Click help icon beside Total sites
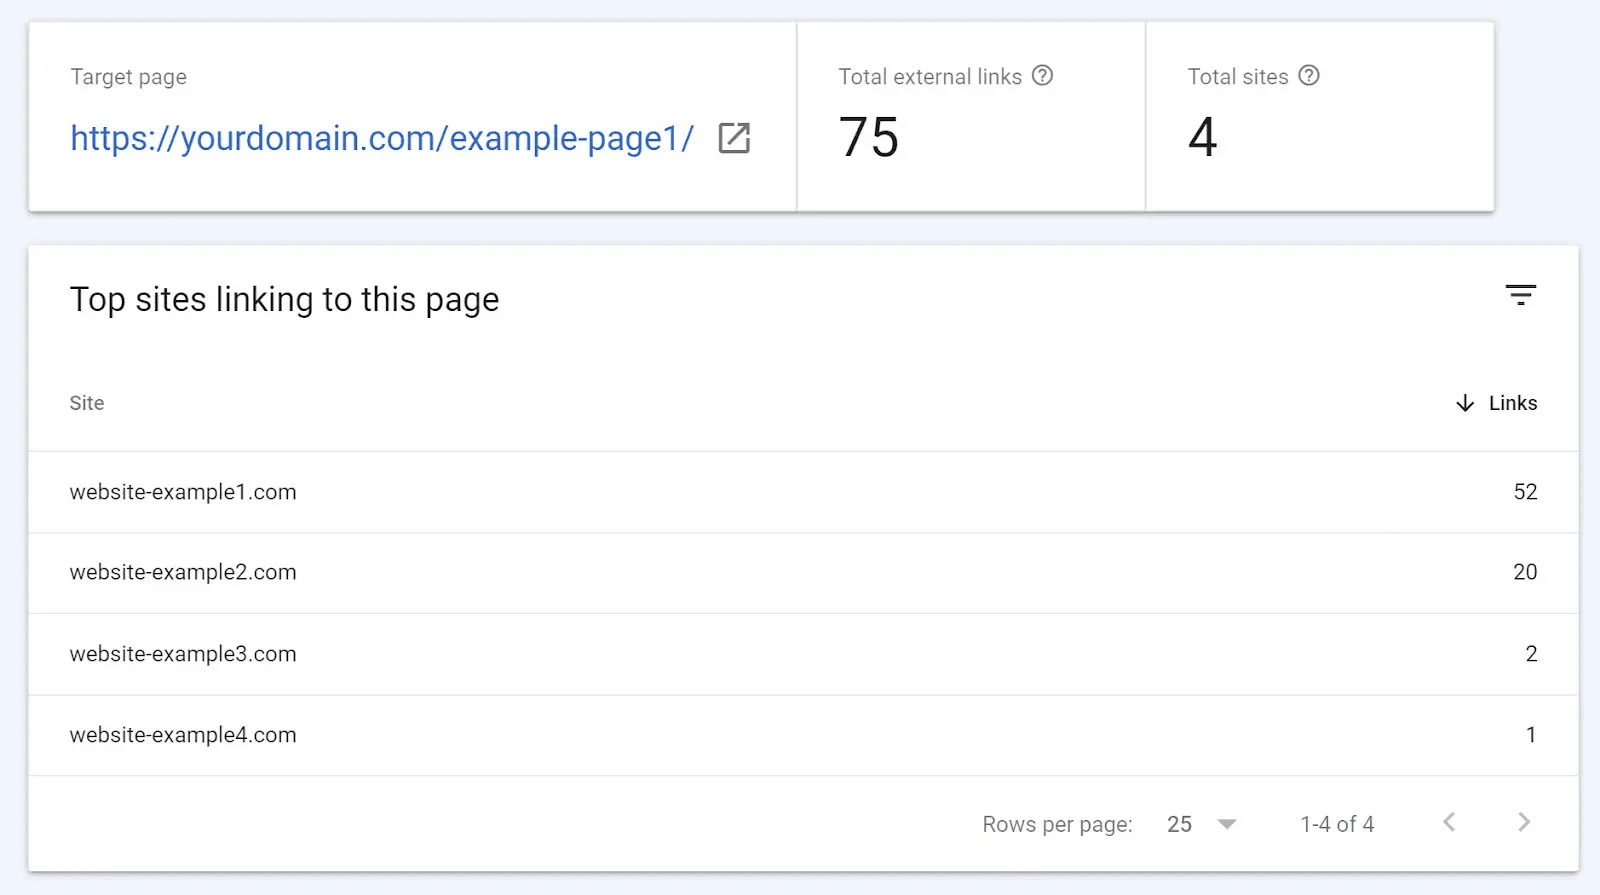The height and width of the screenshot is (895, 1600). 1308,76
